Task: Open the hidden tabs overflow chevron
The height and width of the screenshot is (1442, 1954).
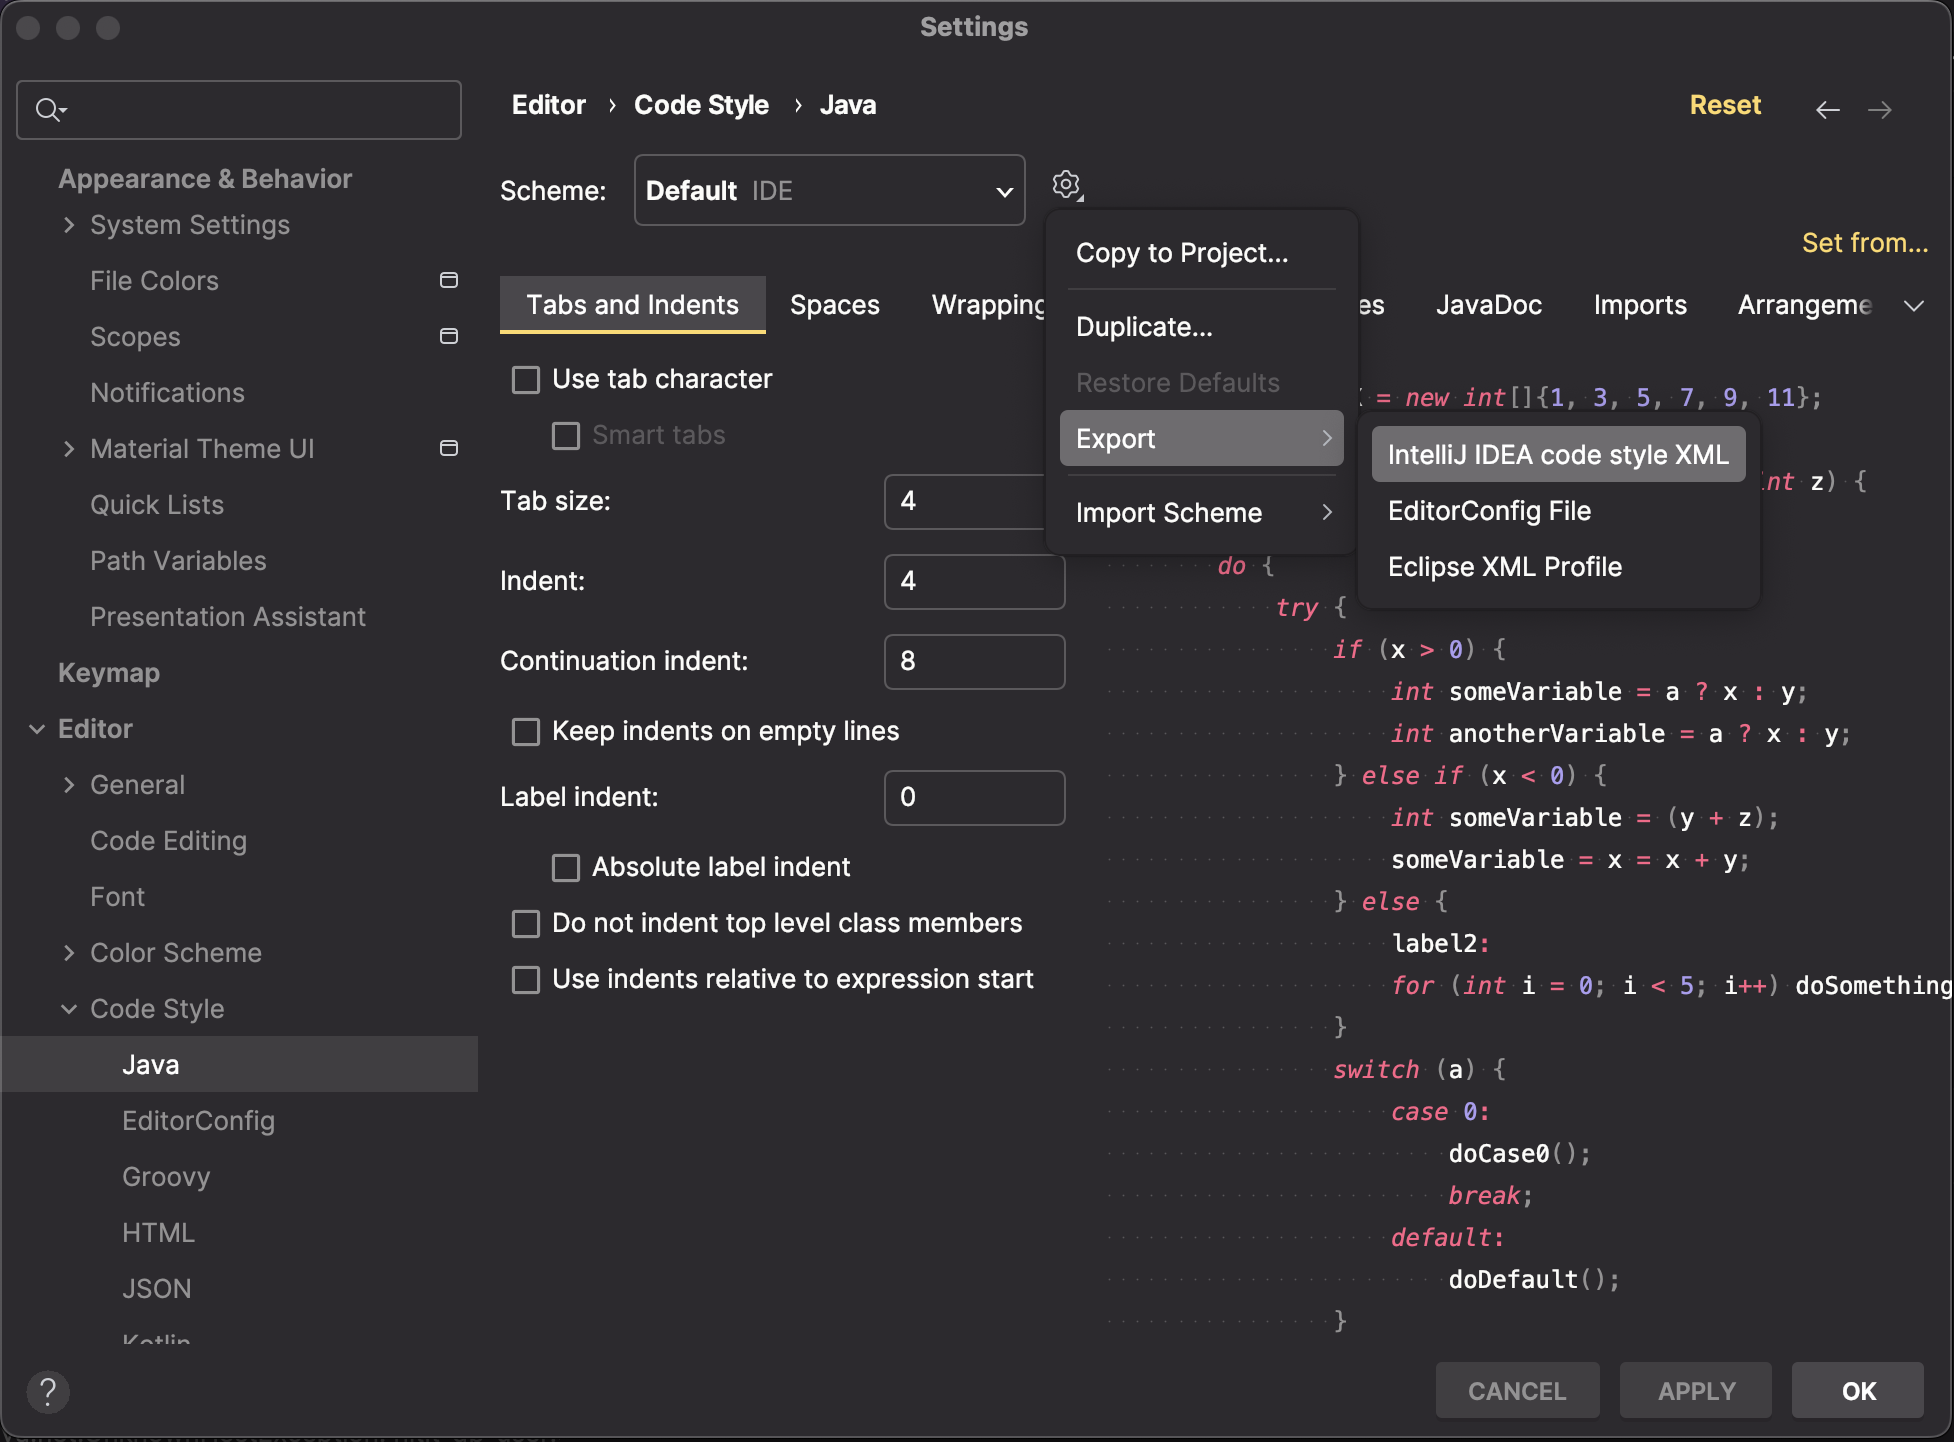Action: point(1915,306)
